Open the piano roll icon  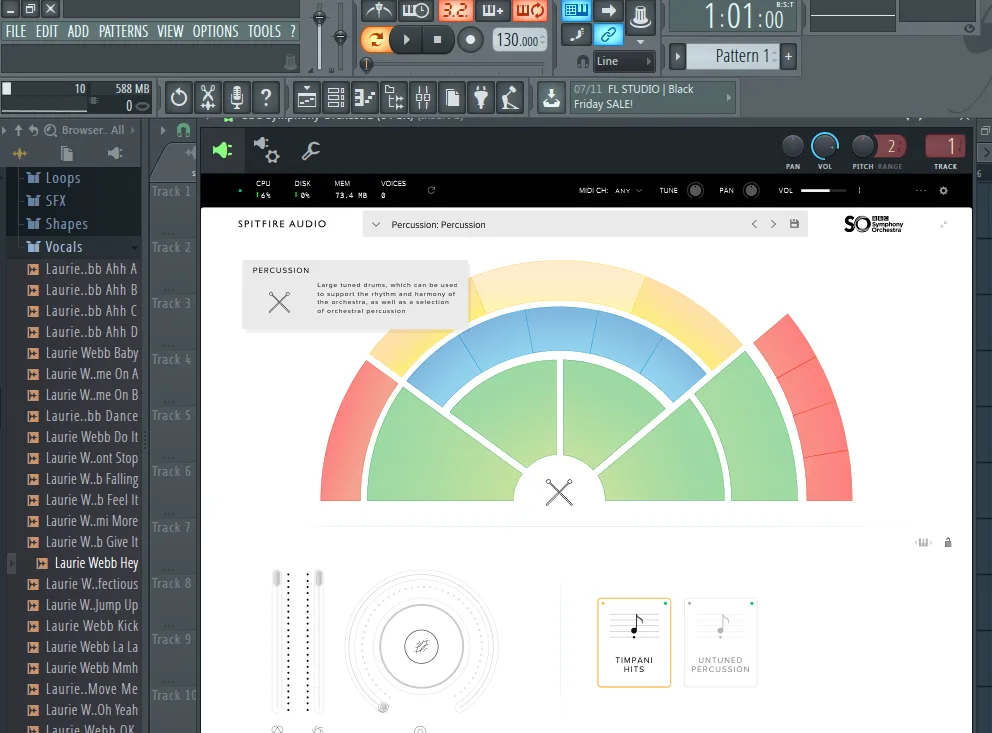[x=365, y=97]
